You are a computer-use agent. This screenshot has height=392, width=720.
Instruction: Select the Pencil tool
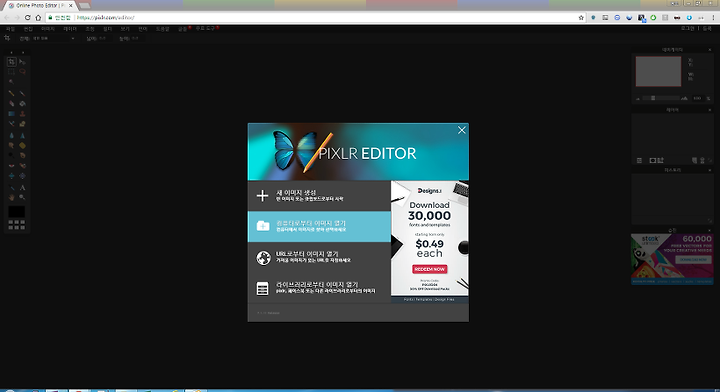(x=11, y=93)
